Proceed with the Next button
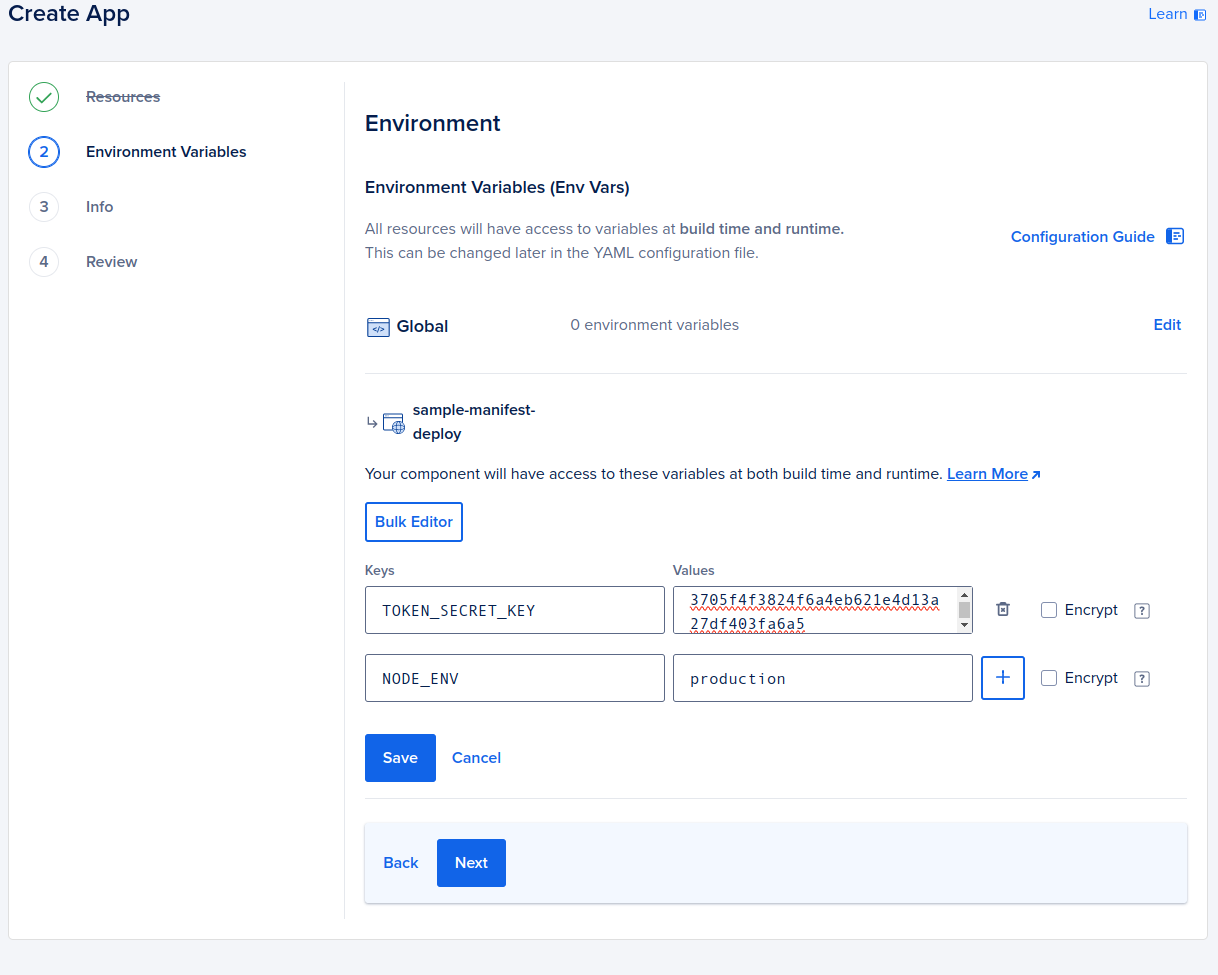The image size is (1218, 975). pos(471,862)
